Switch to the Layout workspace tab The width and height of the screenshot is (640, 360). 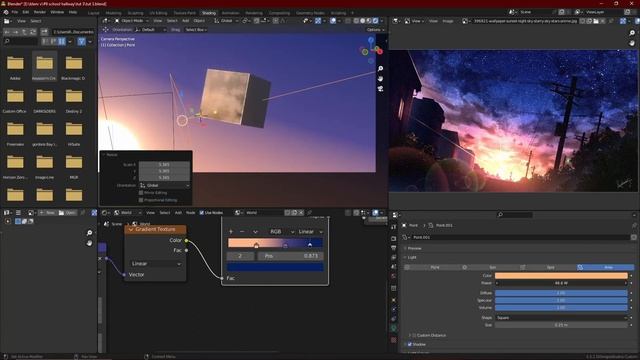[x=93, y=13]
